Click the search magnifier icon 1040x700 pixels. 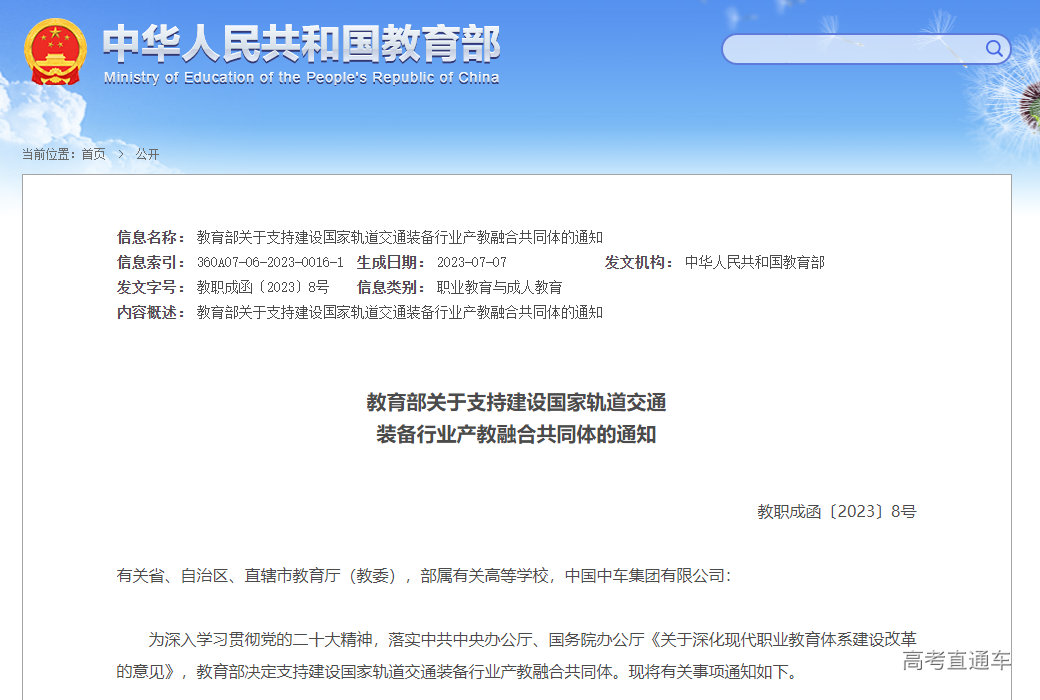coord(993,49)
